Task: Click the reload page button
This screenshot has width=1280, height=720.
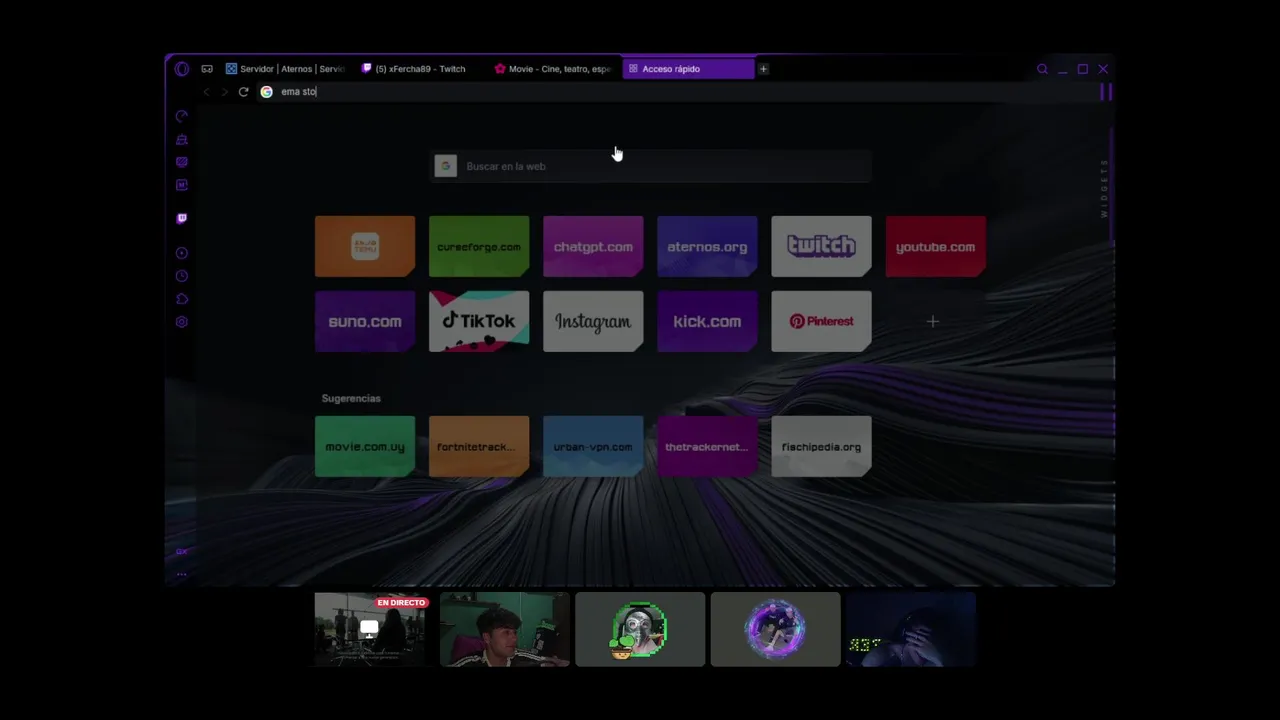Action: point(243,92)
